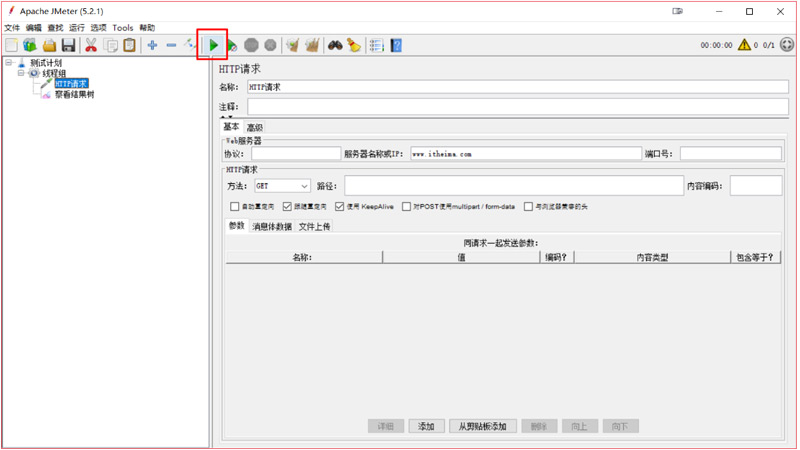The image size is (800, 450).
Task: Open the 方法 GET dropdown
Action: click(282, 186)
